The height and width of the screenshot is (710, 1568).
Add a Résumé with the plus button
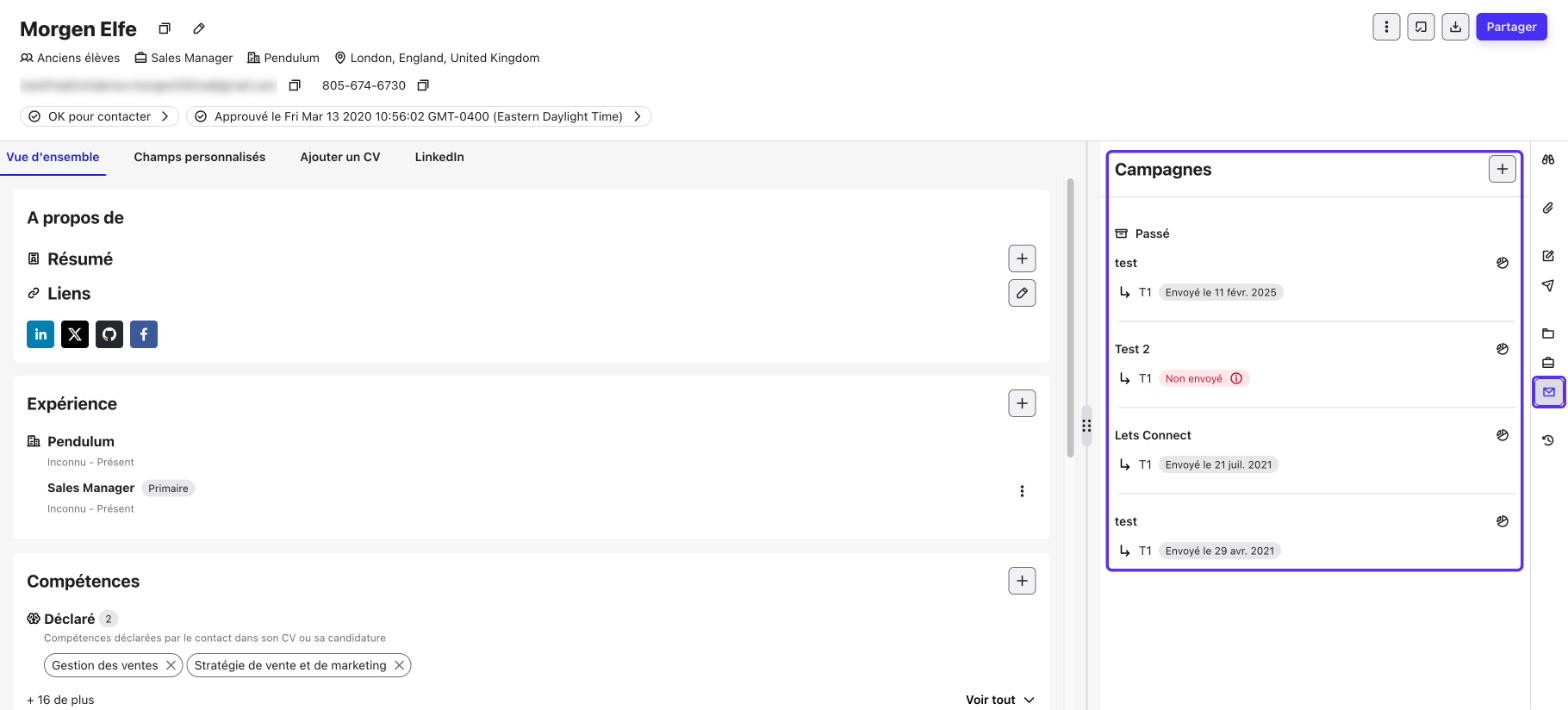click(x=1022, y=259)
